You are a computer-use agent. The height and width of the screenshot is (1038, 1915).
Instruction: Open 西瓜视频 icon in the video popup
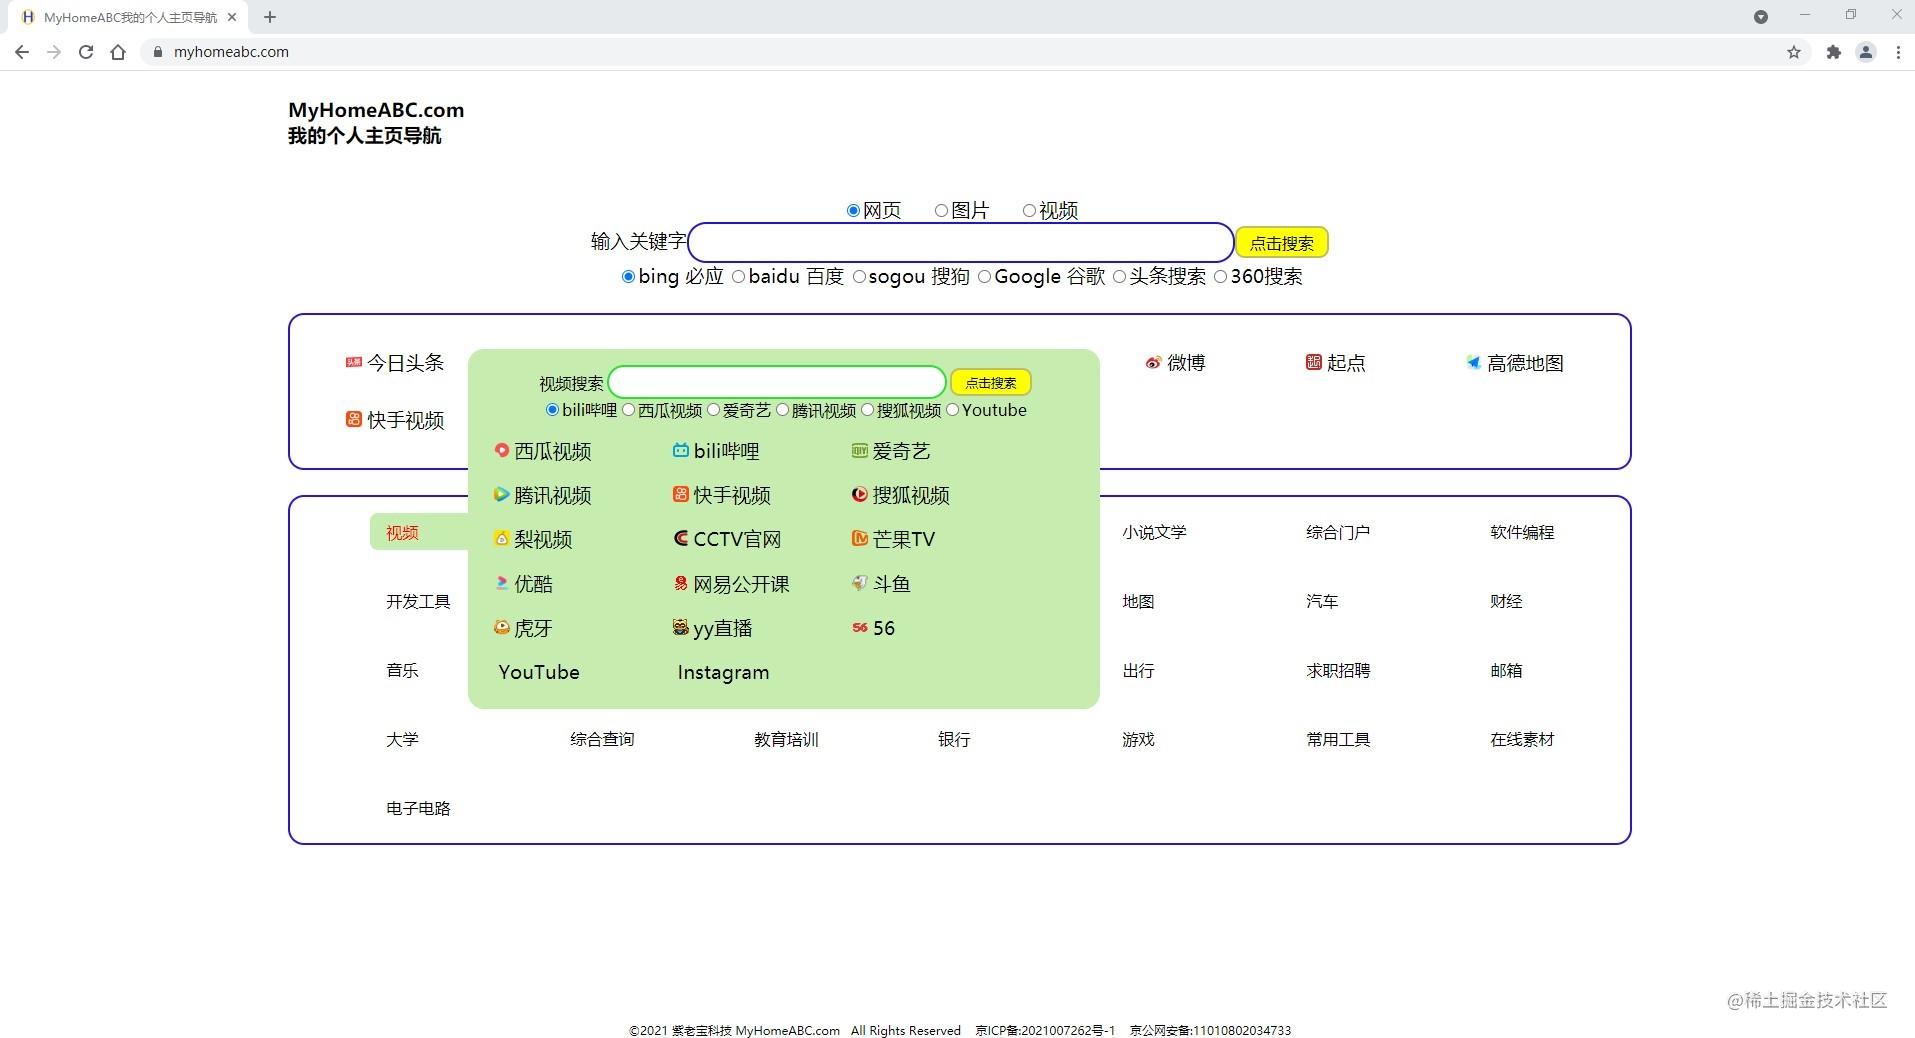pyautogui.click(x=501, y=450)
